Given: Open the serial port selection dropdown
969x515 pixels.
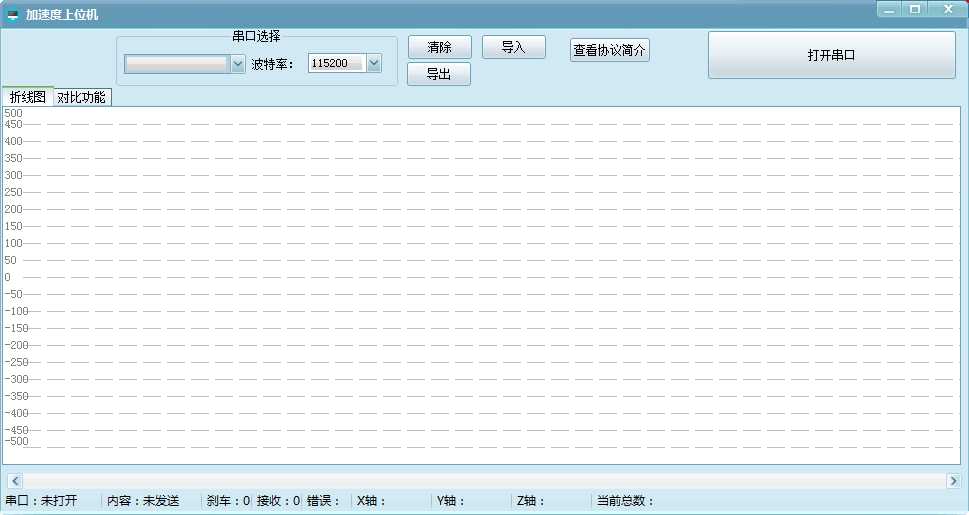Looking at the screenshot, I should pos(184,64).
